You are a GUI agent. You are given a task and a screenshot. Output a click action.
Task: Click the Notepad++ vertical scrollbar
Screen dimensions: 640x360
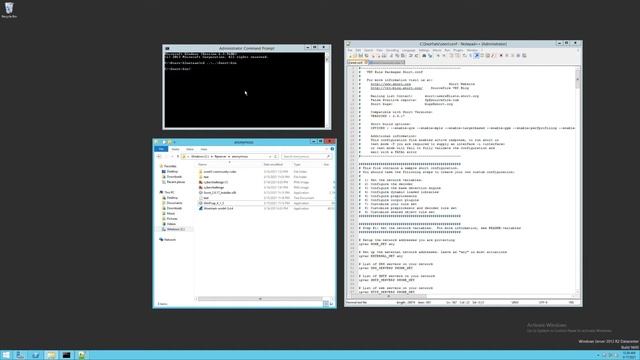tap(578, 78)
